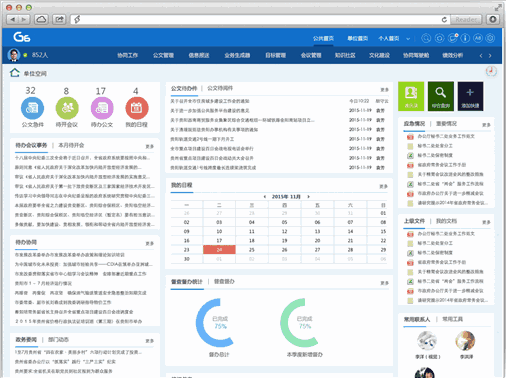Switch to the 常用工具 tab
Screen dimensions: 506x378
click(452, 319)
